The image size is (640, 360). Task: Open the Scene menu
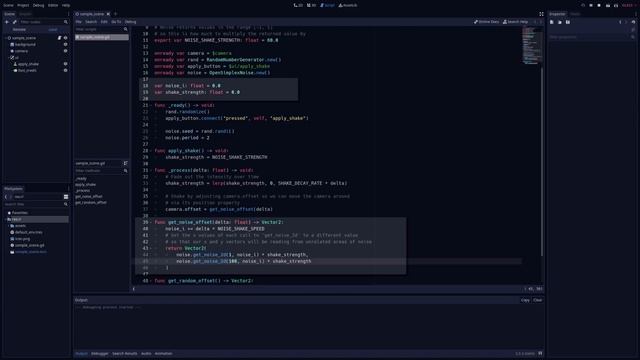coord(9,5)
